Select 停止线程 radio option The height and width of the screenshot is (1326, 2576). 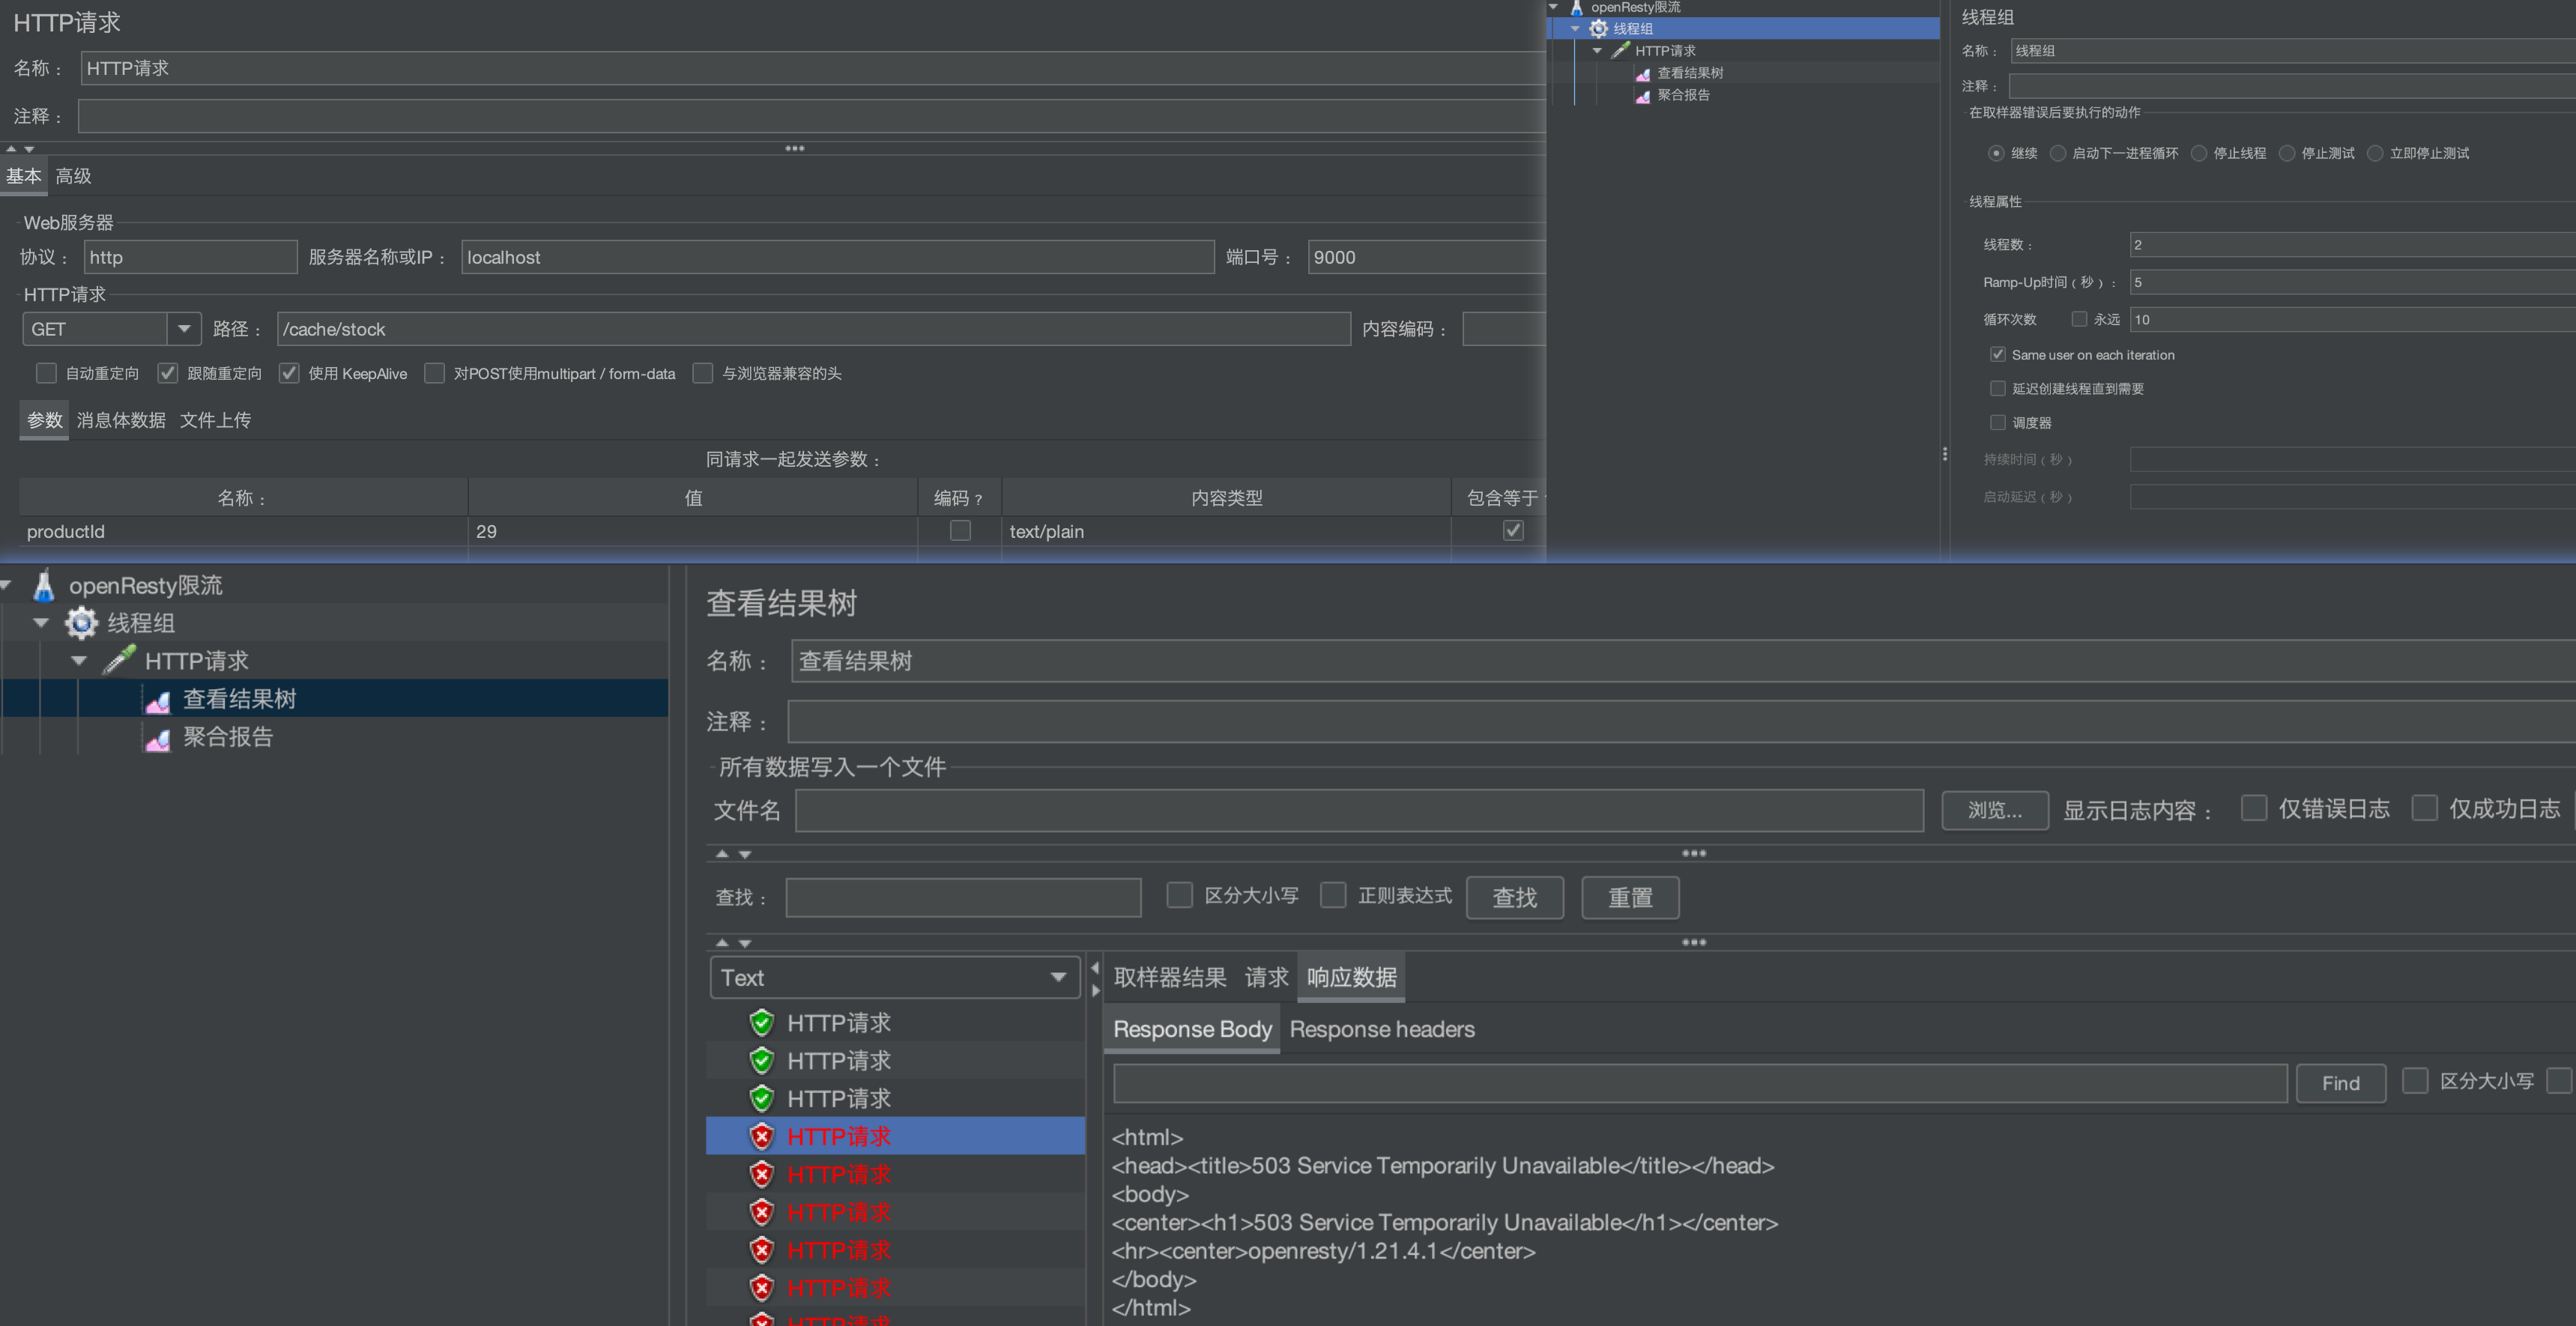2198,153
